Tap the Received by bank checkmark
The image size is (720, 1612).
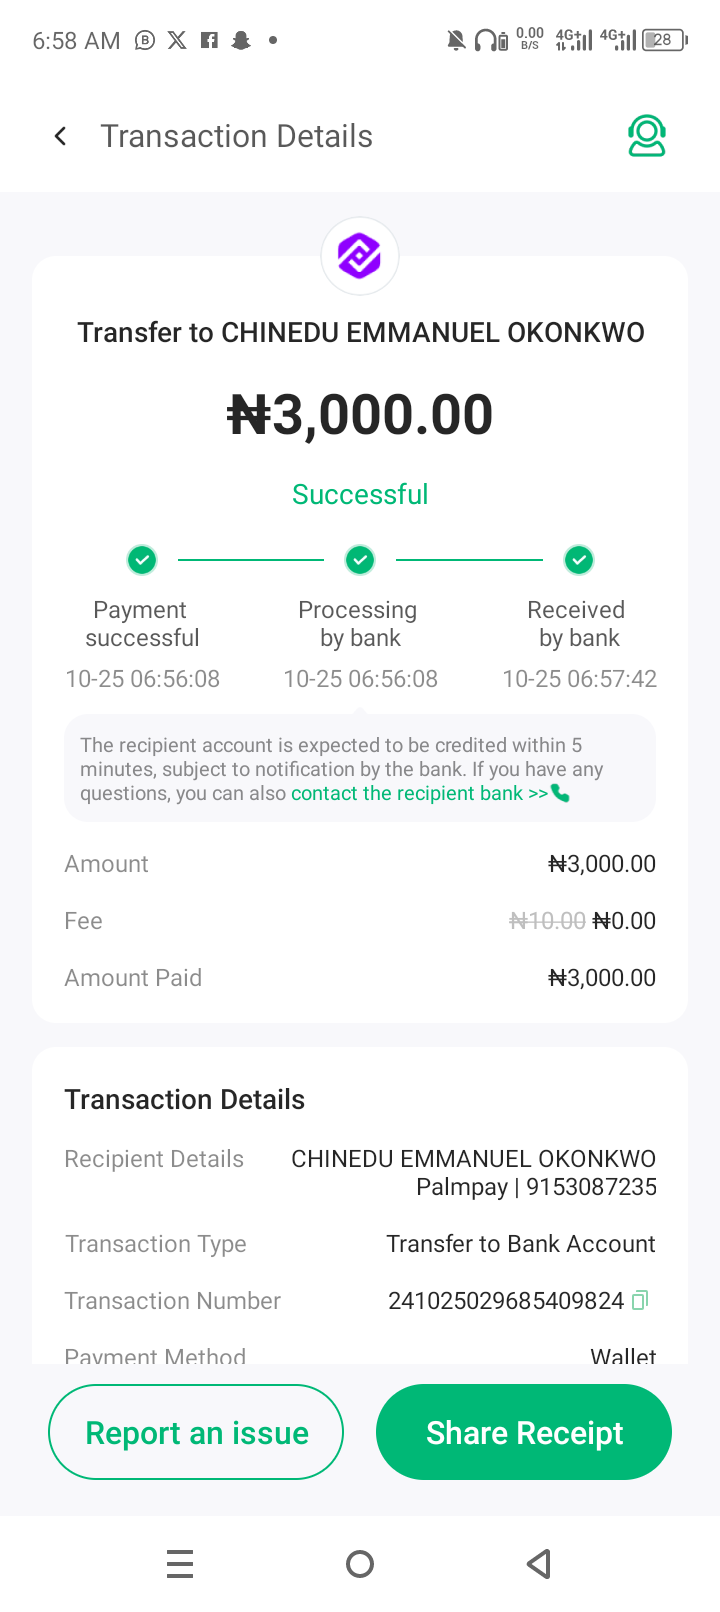click(x=578, y=560)
